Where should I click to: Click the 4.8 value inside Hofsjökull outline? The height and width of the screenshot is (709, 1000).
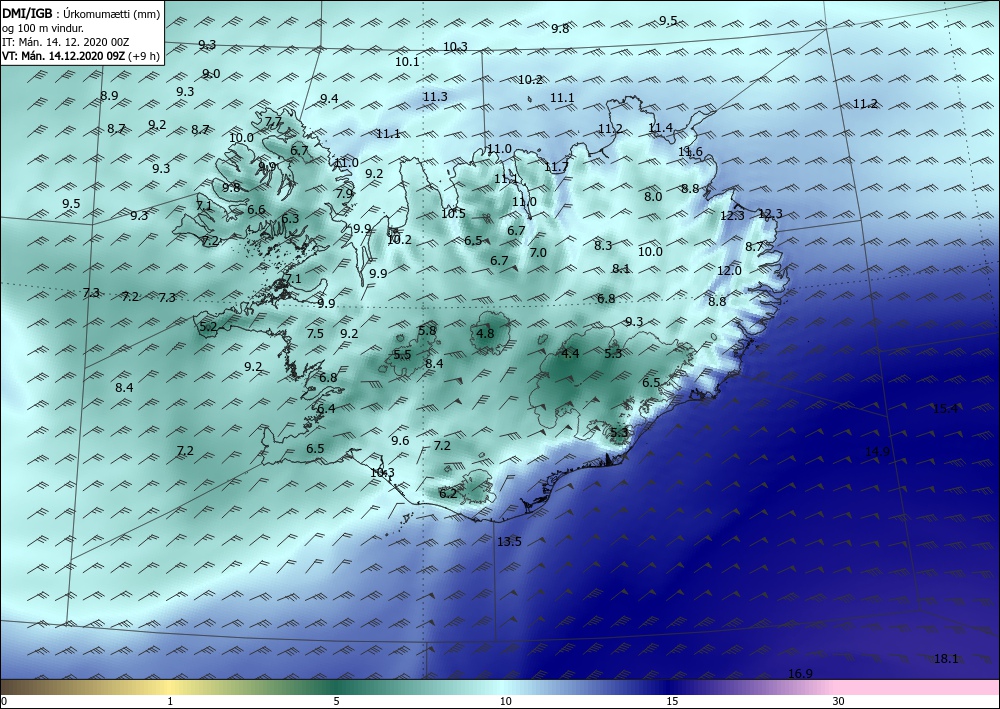(485, 333)
